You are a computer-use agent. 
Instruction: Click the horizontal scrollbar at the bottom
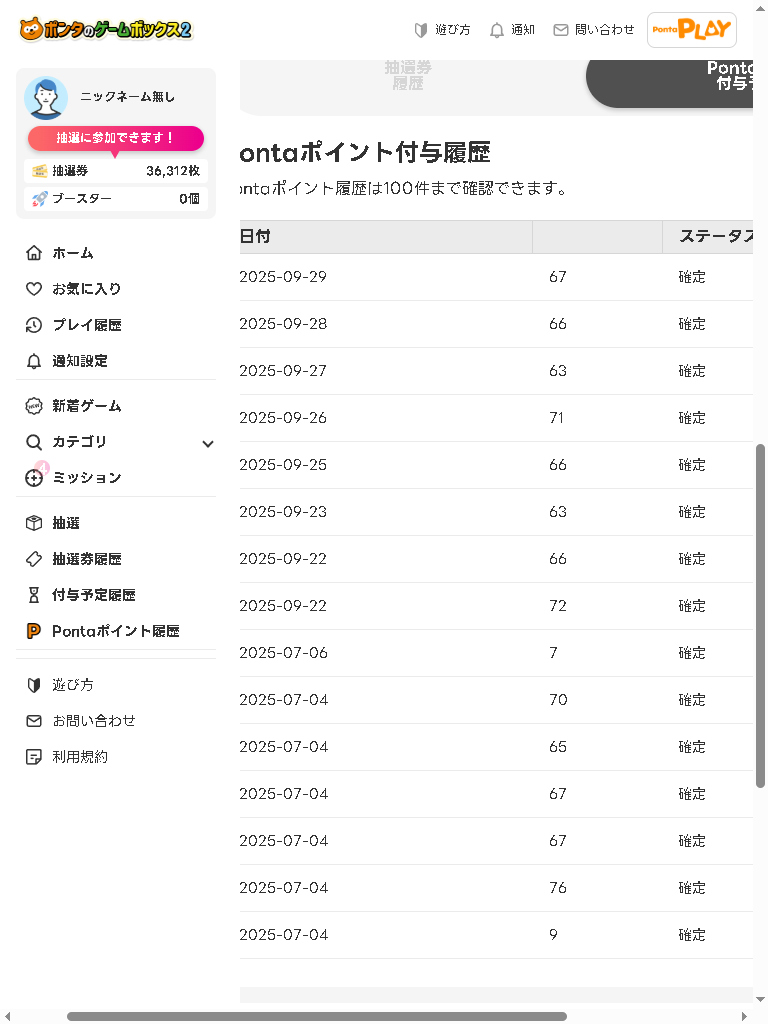point(316,1016)
